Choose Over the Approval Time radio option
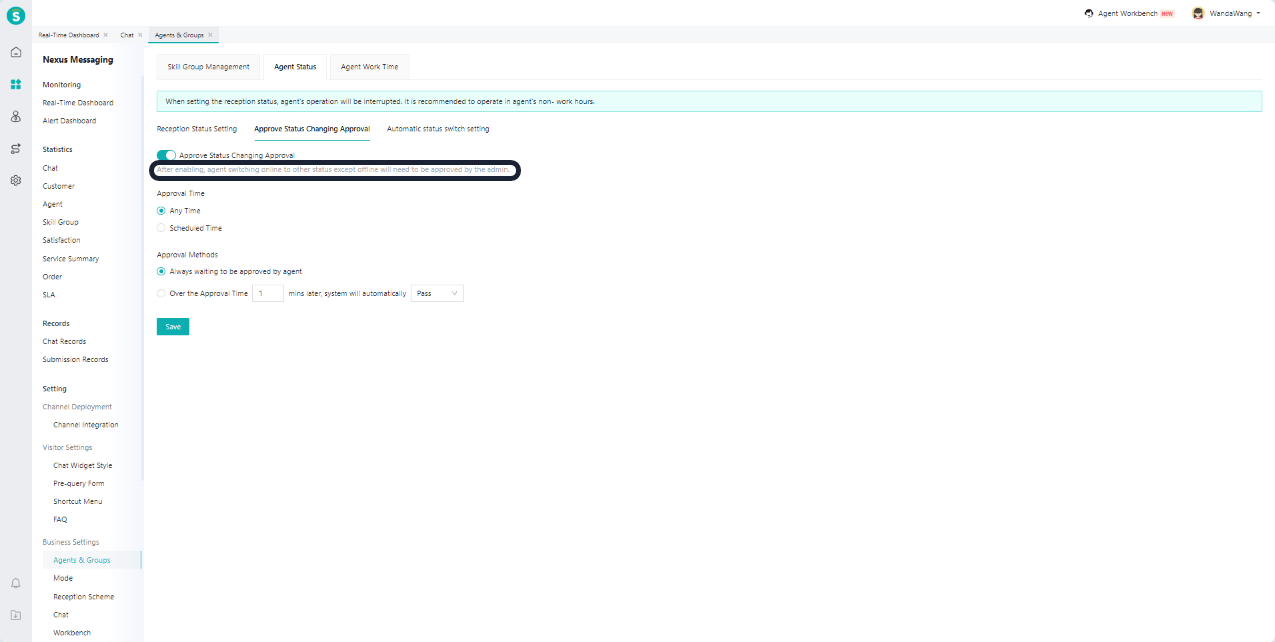 click(161, 294)
